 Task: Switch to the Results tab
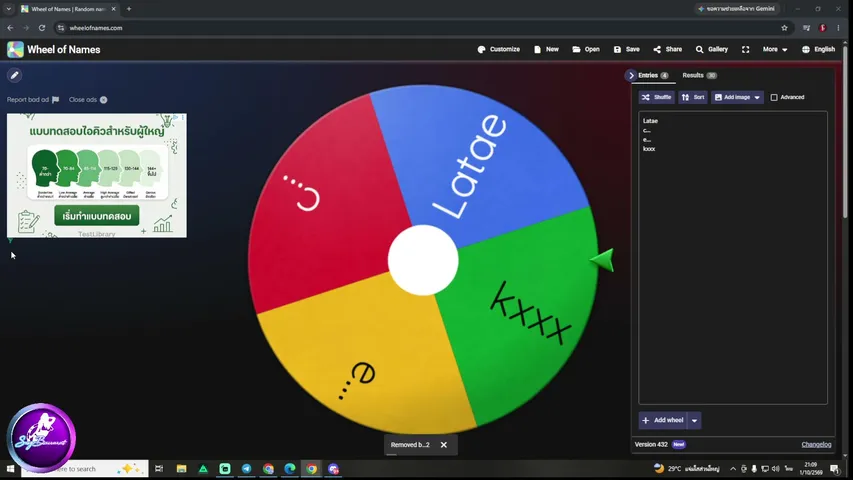[x=699, y=76]
